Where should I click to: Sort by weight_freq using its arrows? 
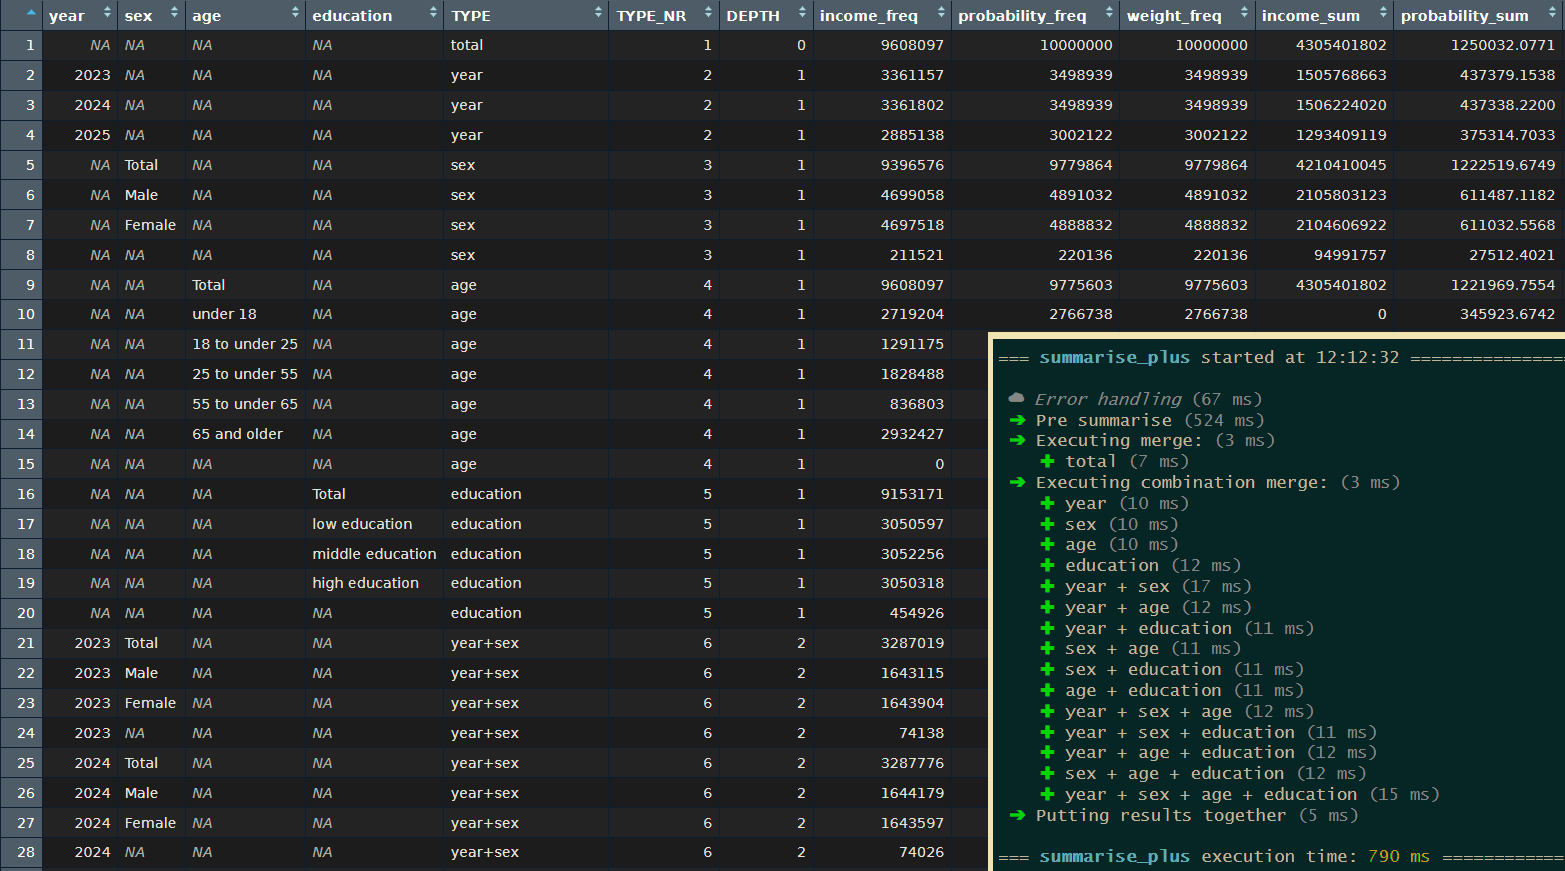(1244, 14)
